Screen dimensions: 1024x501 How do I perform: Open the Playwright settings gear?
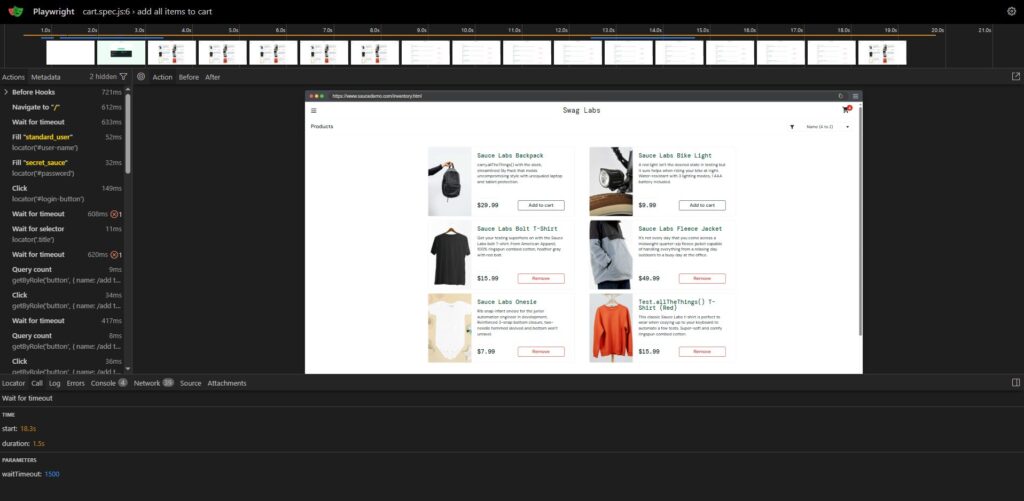coord(1012,11)
